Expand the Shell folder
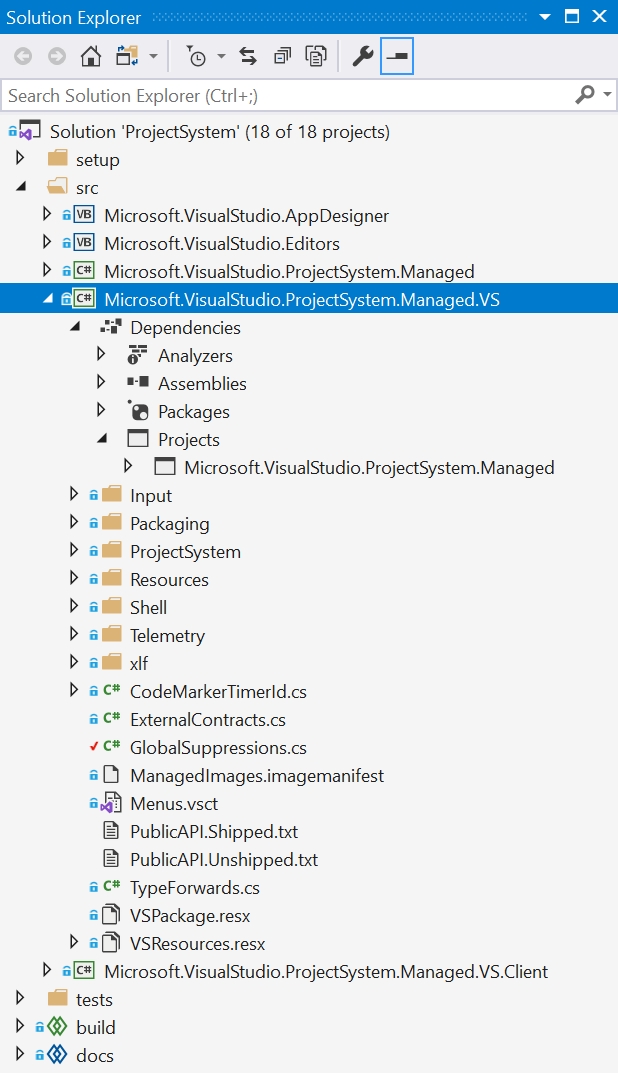The width and height of the screenshot is (618, 1073). click(x=74, y=607)
